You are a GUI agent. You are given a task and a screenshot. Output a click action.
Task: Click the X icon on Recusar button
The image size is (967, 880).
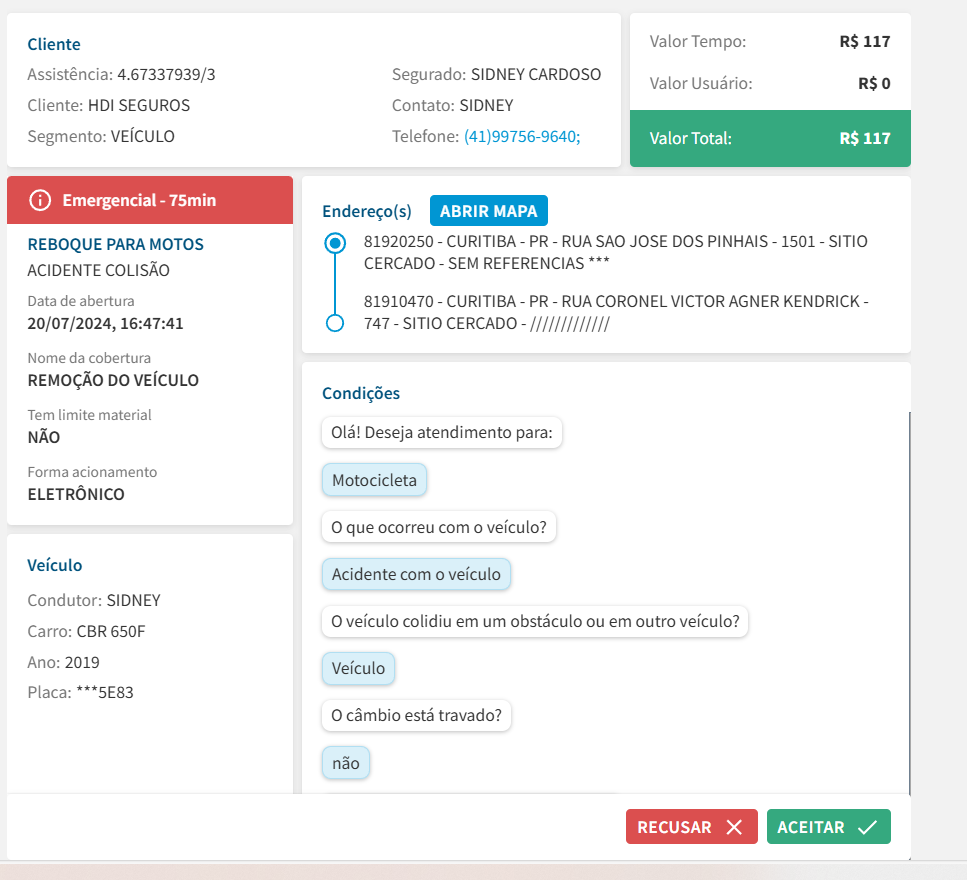(x=734, y=827)
